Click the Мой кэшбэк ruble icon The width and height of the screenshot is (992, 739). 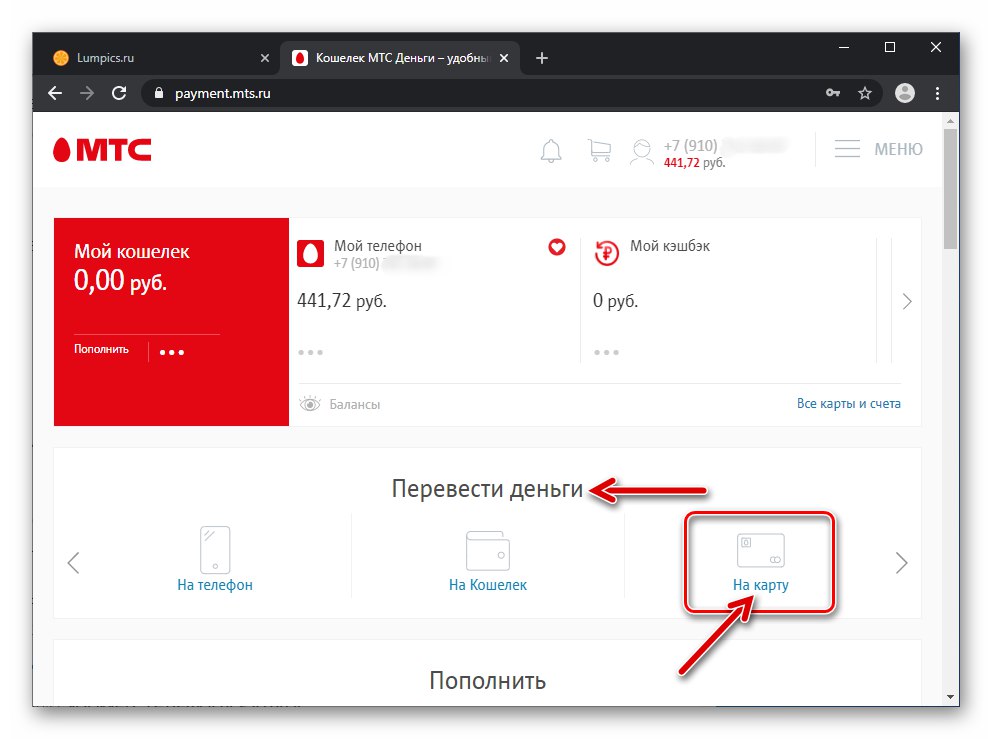pos(606,254)
